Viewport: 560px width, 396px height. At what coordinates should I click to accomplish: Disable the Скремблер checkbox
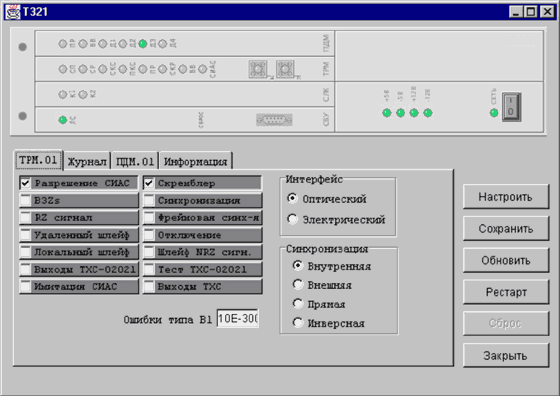pyautogui.click(x=149, y=183)
